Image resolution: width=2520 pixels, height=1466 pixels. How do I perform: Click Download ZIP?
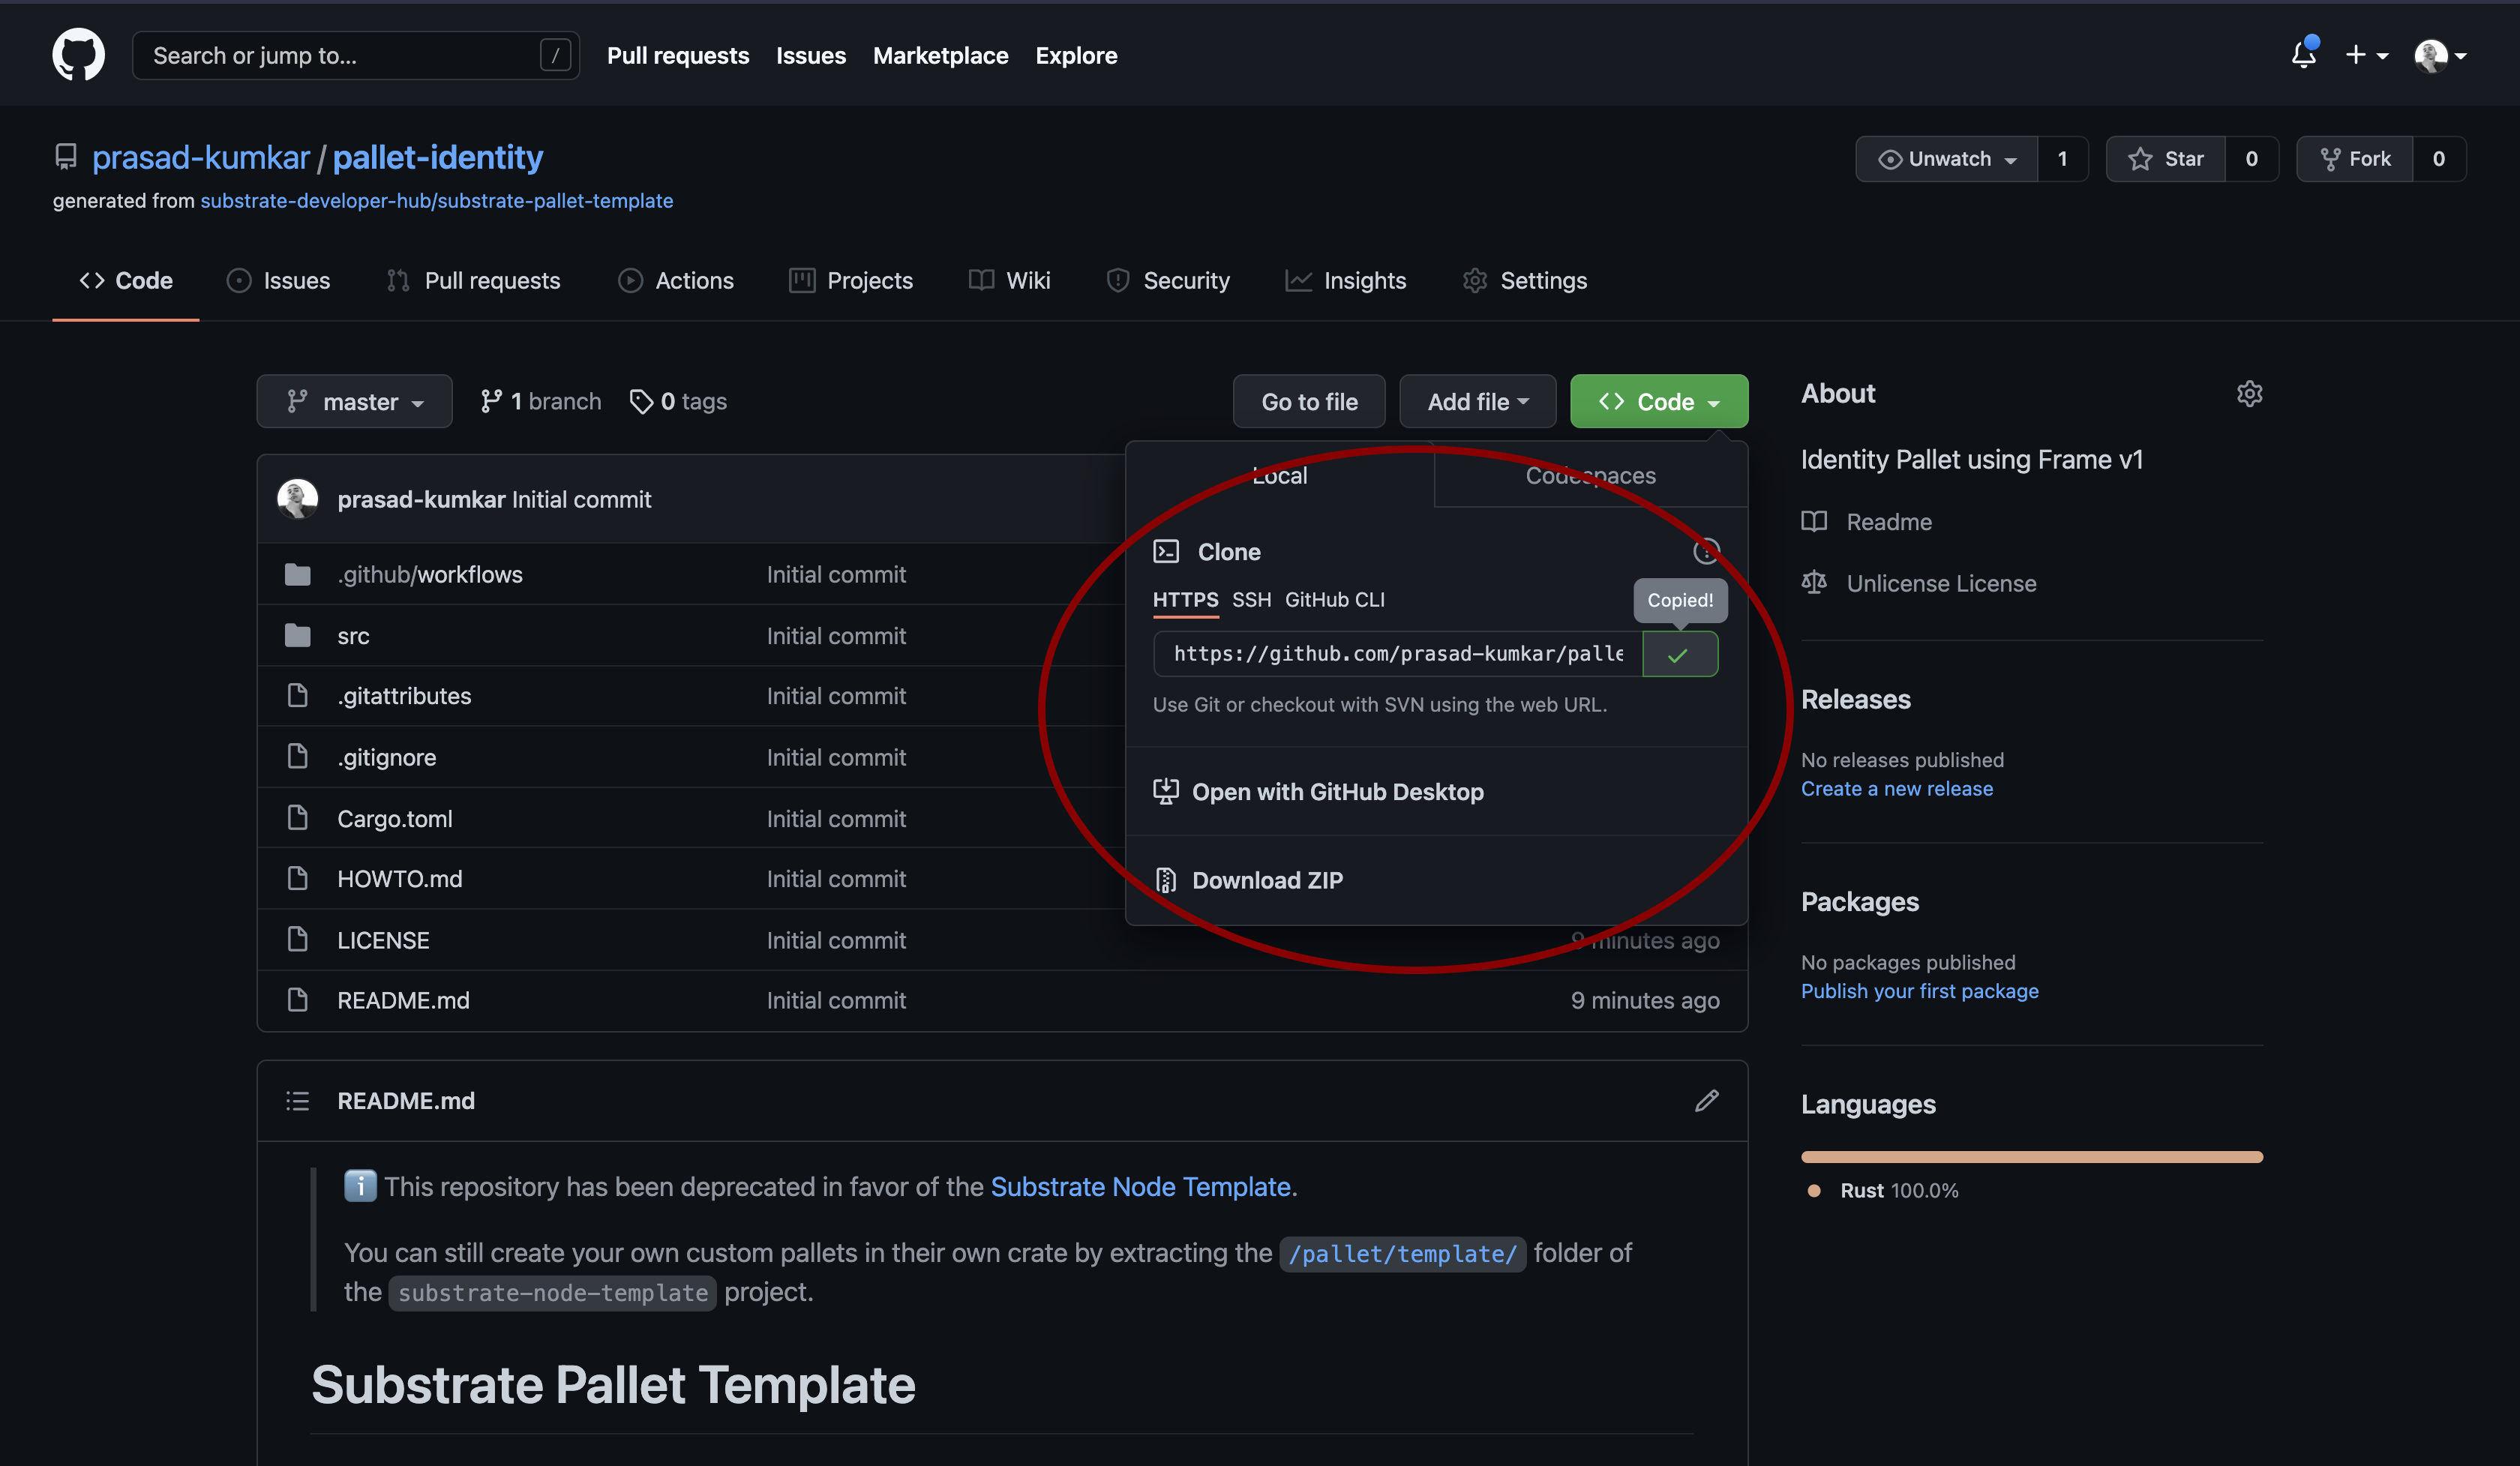pos(1266,880)
